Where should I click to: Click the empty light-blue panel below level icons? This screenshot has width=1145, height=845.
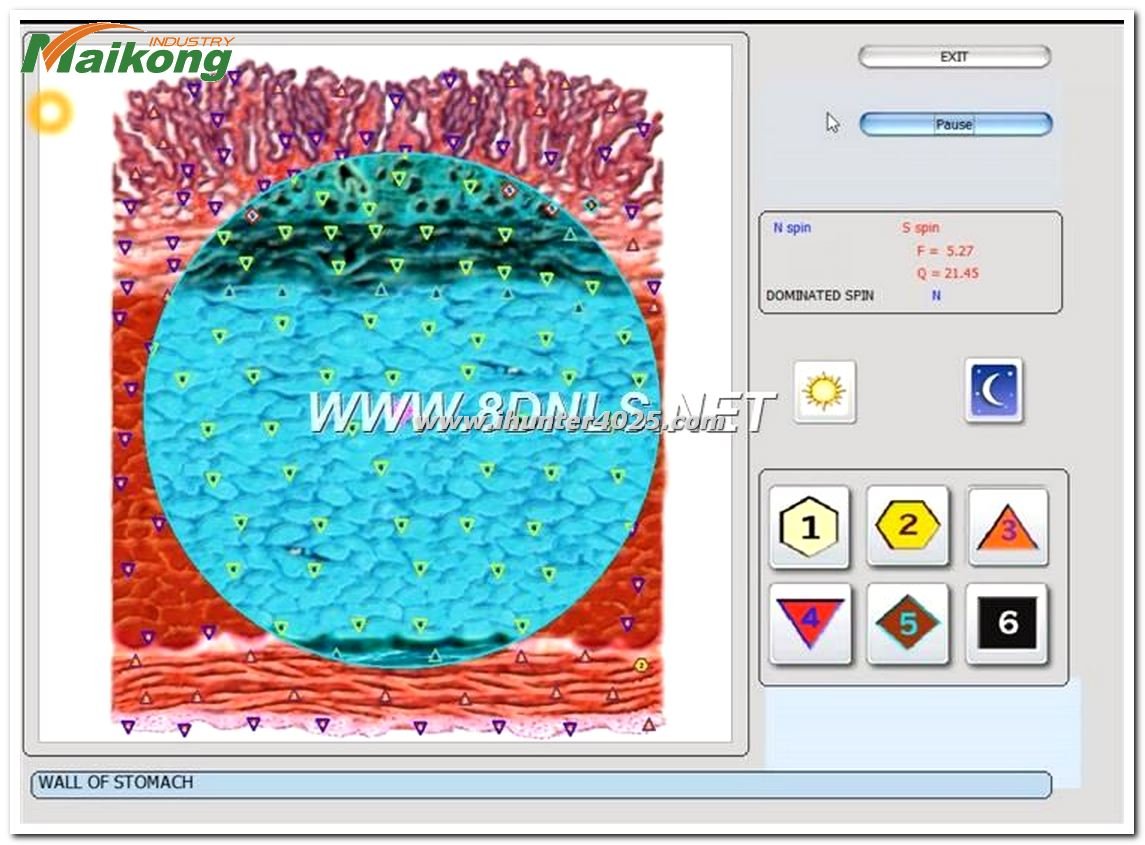(x=922, y=732)
